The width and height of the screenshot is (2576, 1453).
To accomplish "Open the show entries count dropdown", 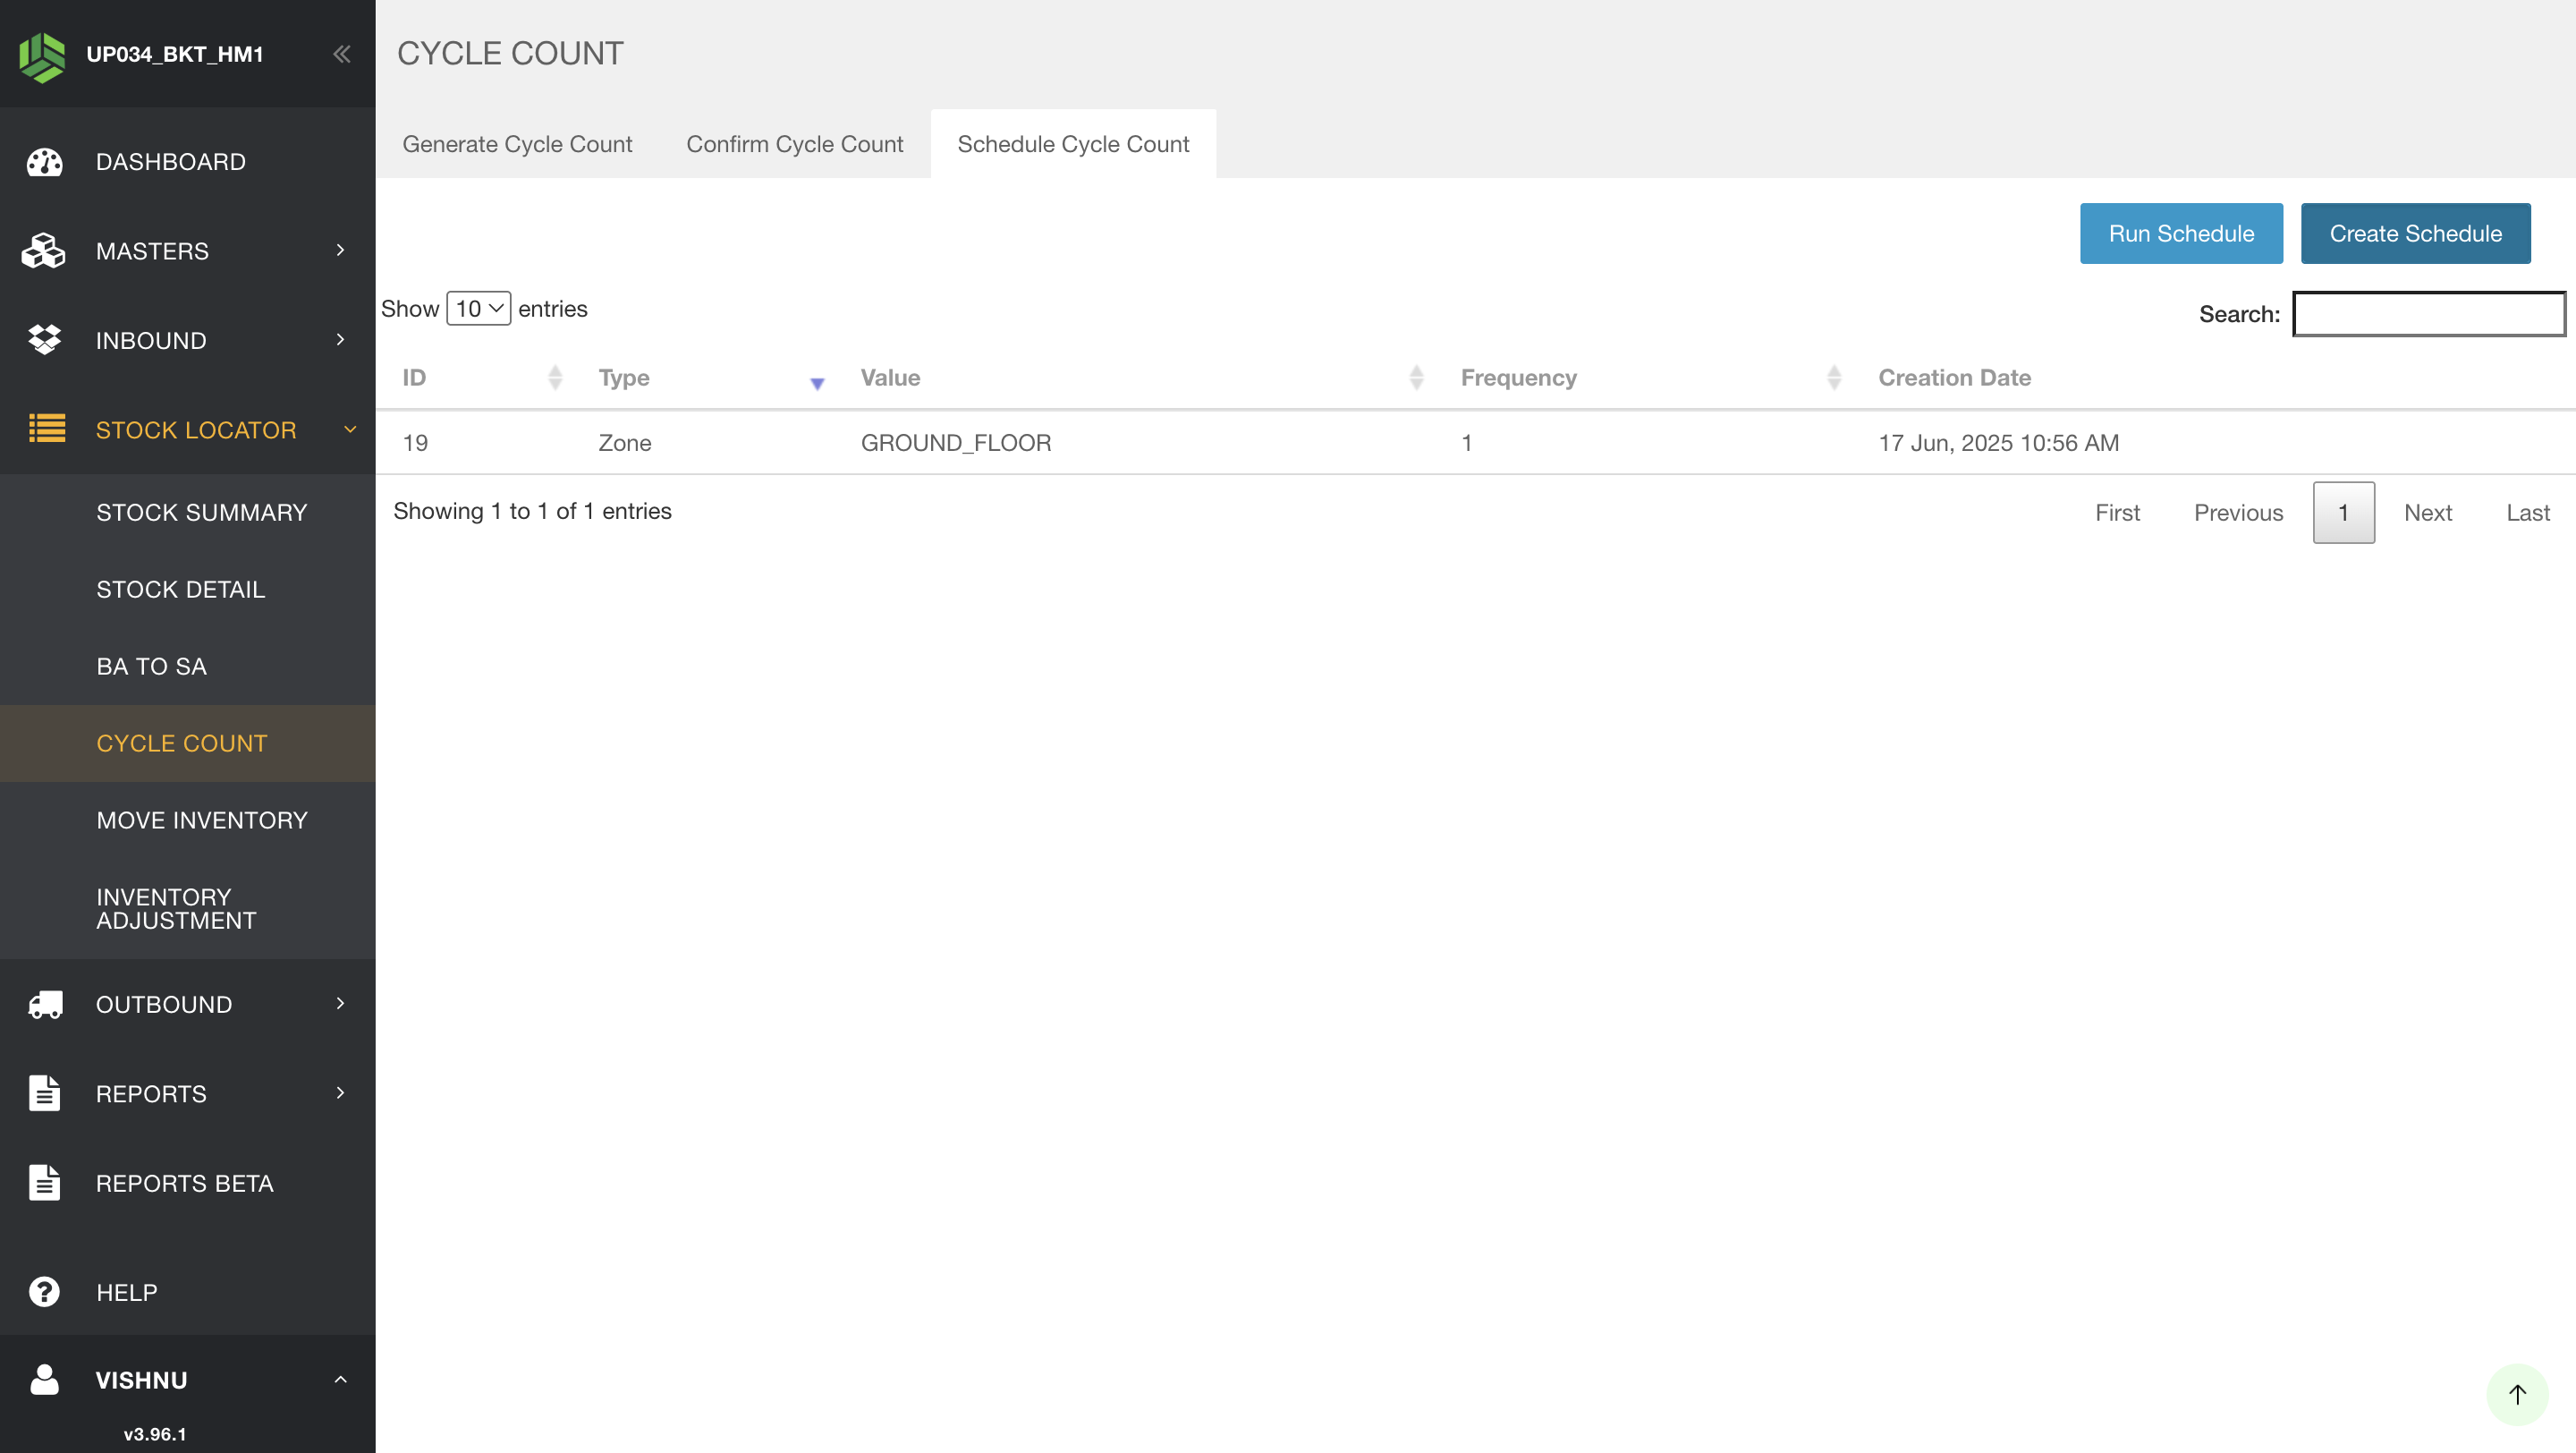I will coord(478,308).
